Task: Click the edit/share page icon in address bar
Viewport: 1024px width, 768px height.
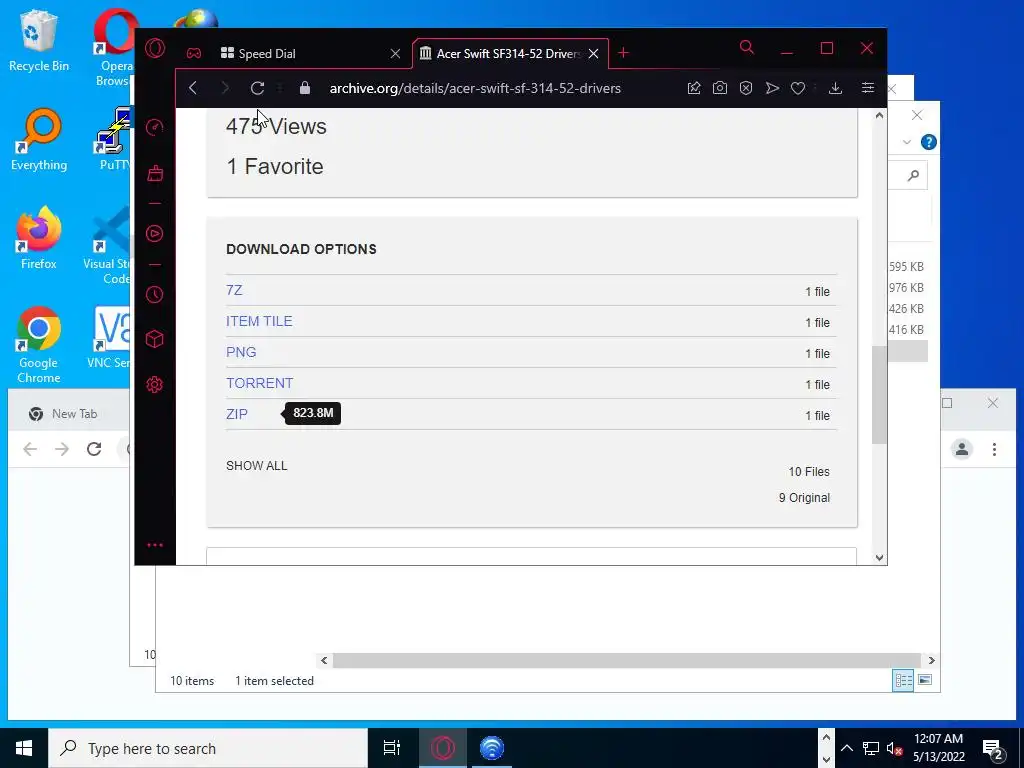Action: (x=694, y=88)
